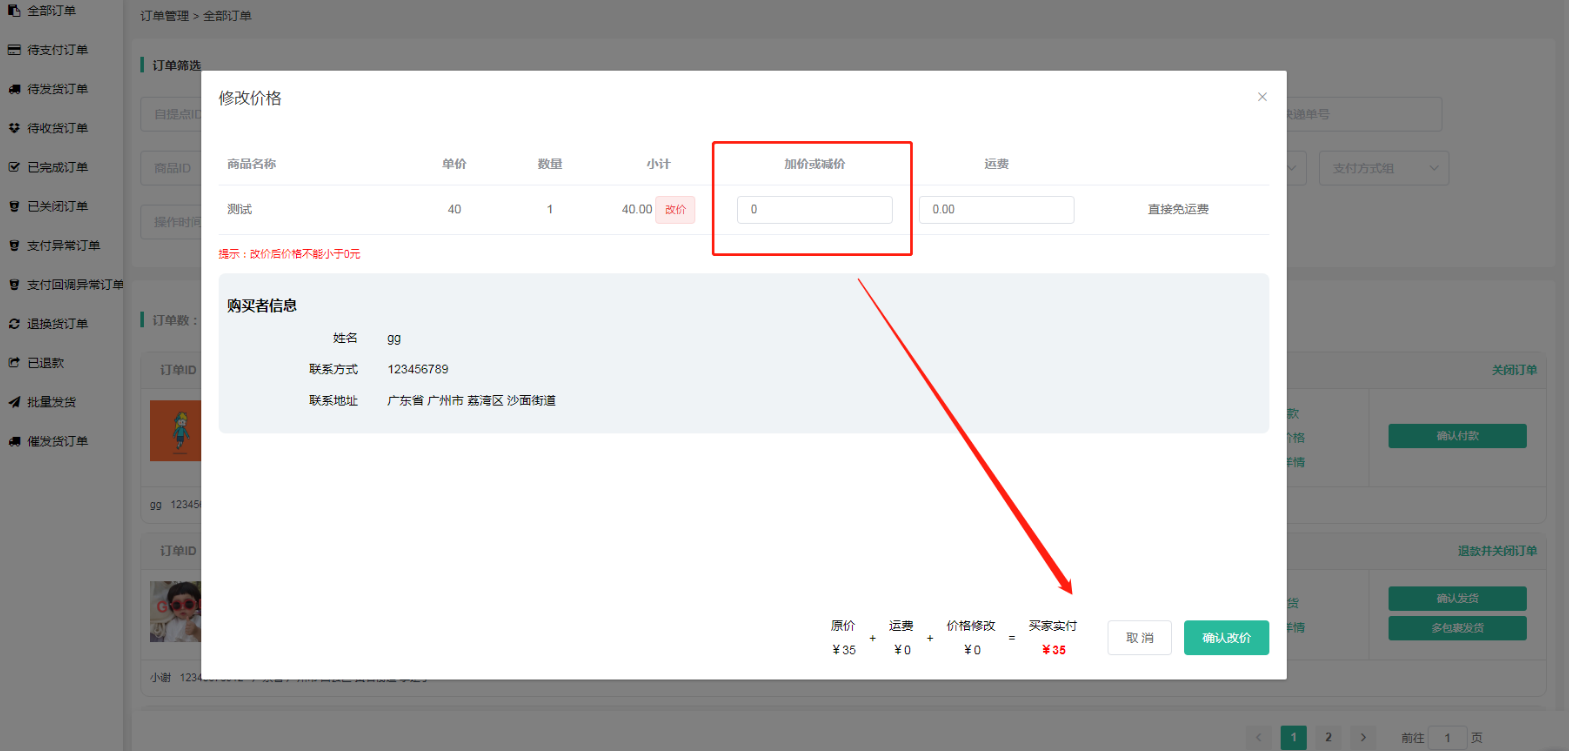Click the address 广东省 广州市 荔湾区 沙面街道

click(471, 401)
